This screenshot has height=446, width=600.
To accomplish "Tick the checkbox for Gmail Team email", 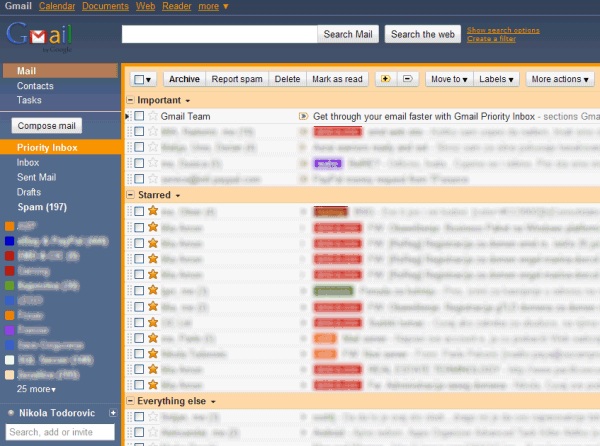I will pos(139,116).
